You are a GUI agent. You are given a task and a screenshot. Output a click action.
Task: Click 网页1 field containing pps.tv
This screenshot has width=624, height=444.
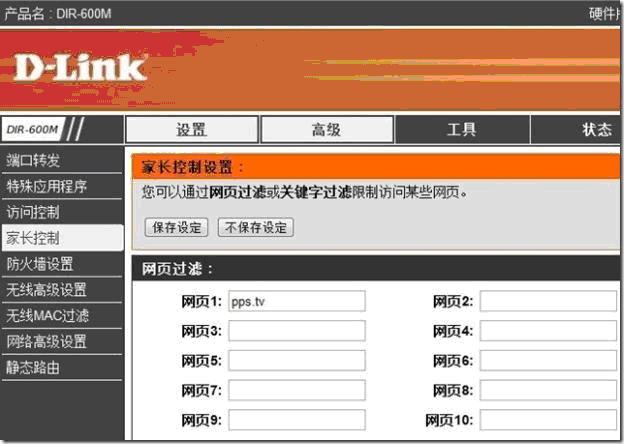click(296, 302)
